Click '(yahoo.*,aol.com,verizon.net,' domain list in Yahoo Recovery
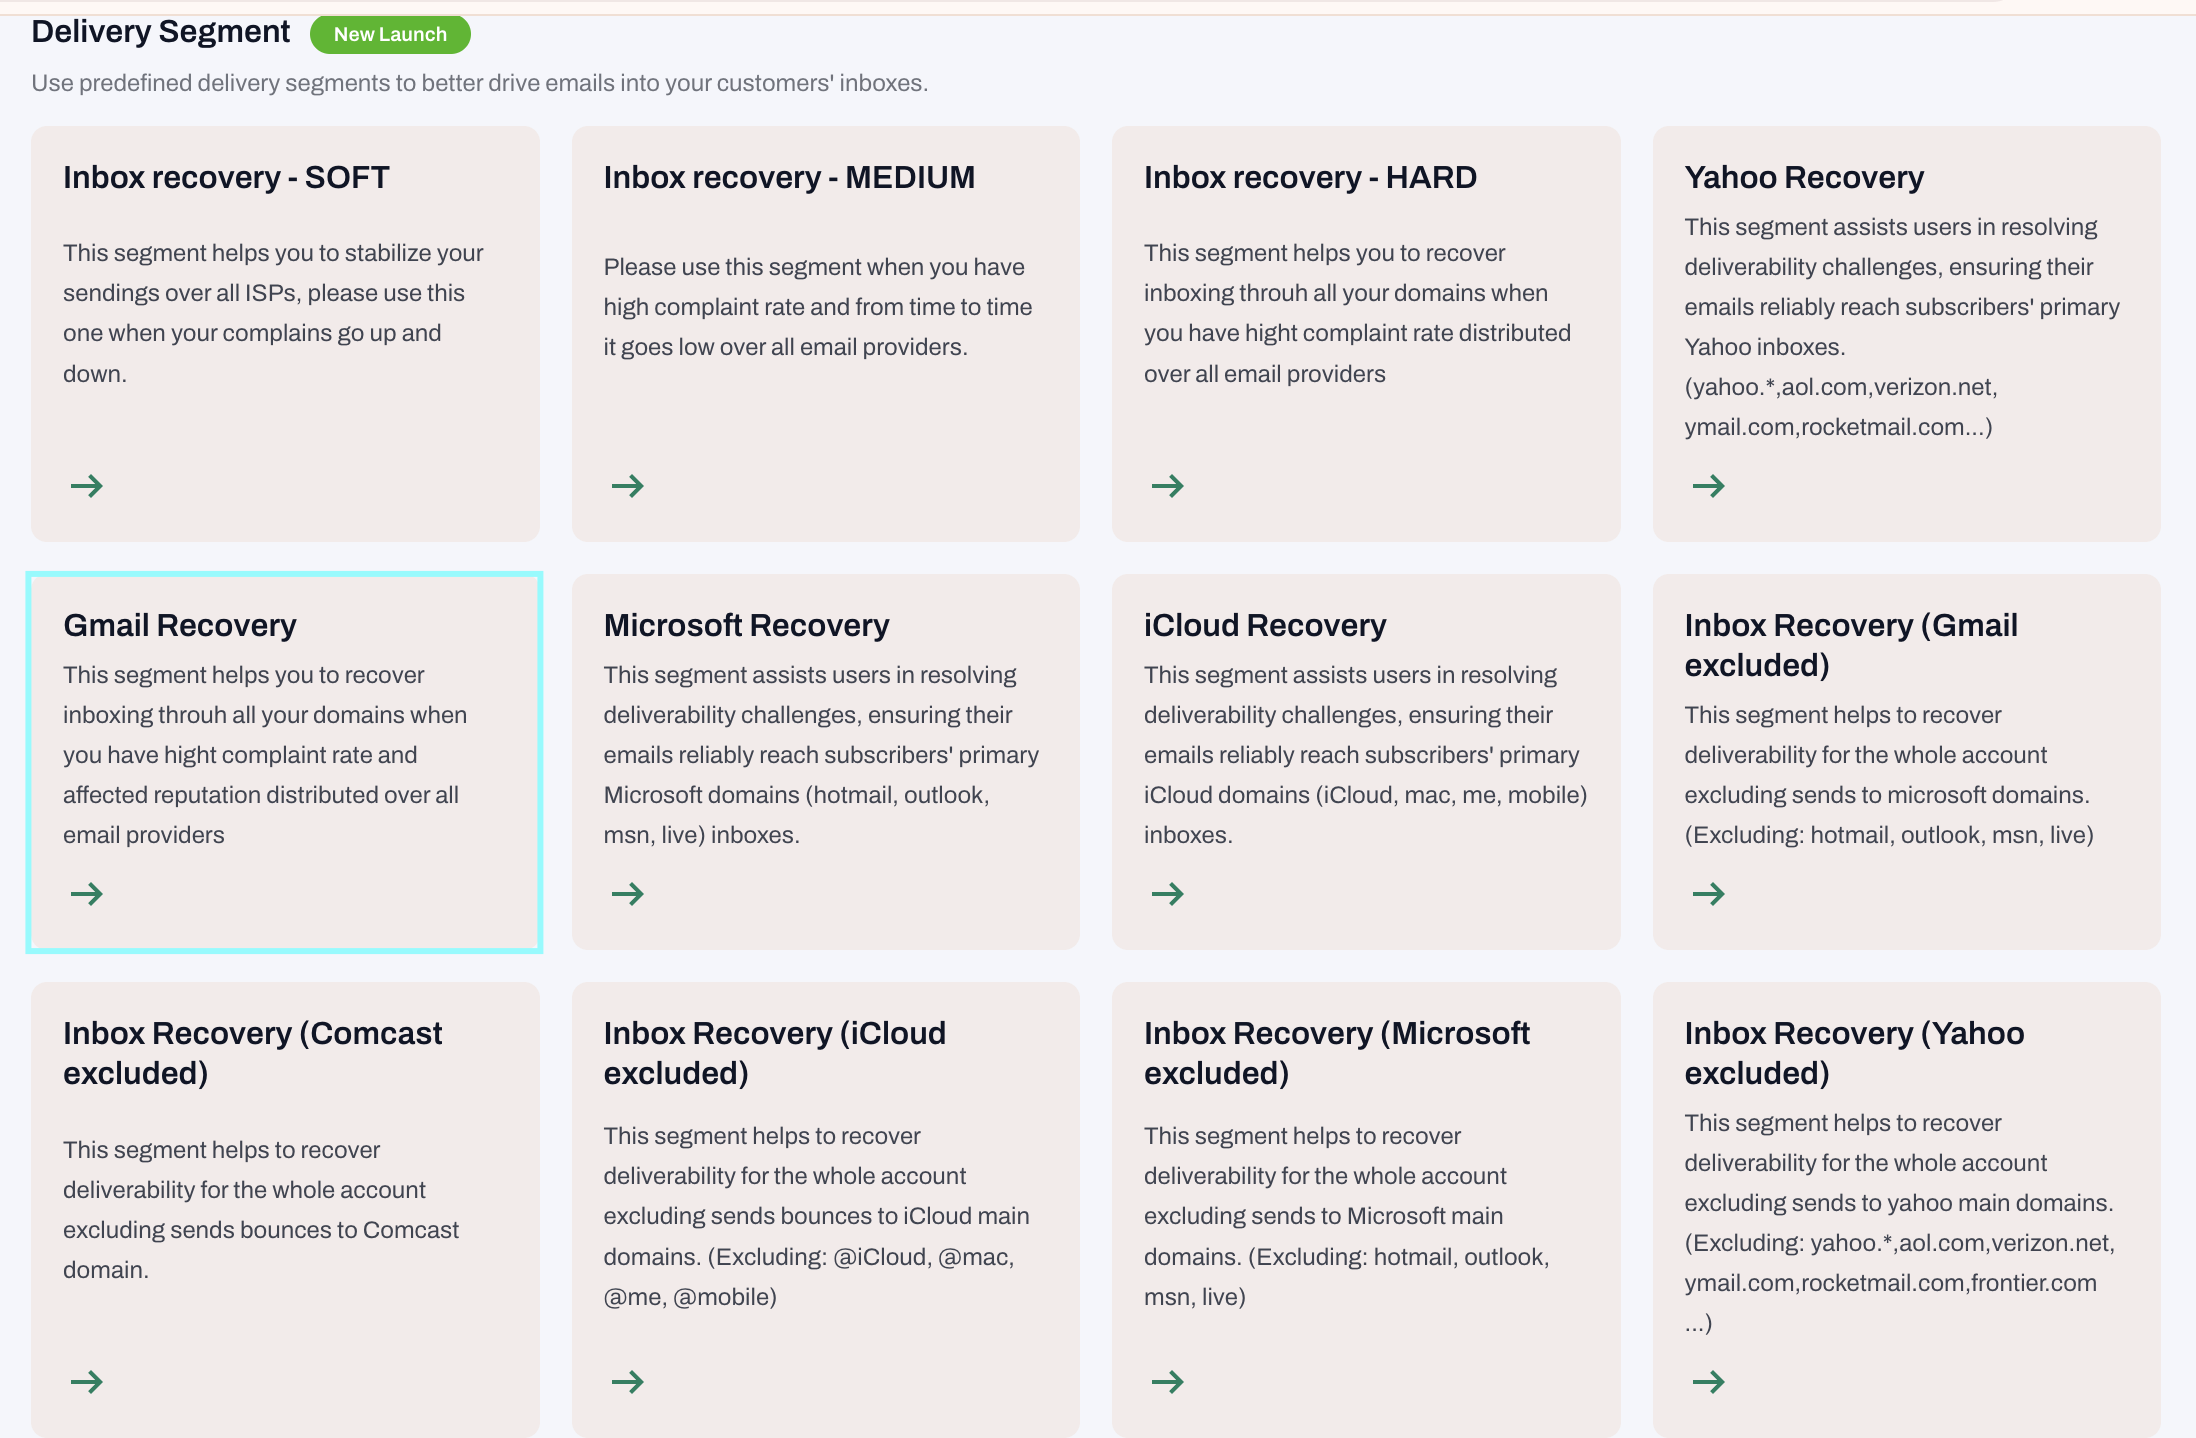 coord(1841,387)
